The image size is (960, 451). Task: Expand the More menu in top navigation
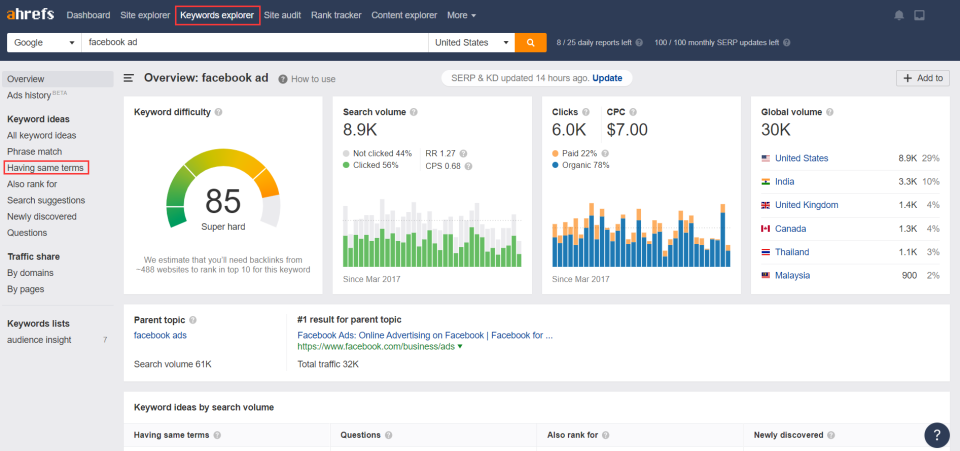point(462,15)
